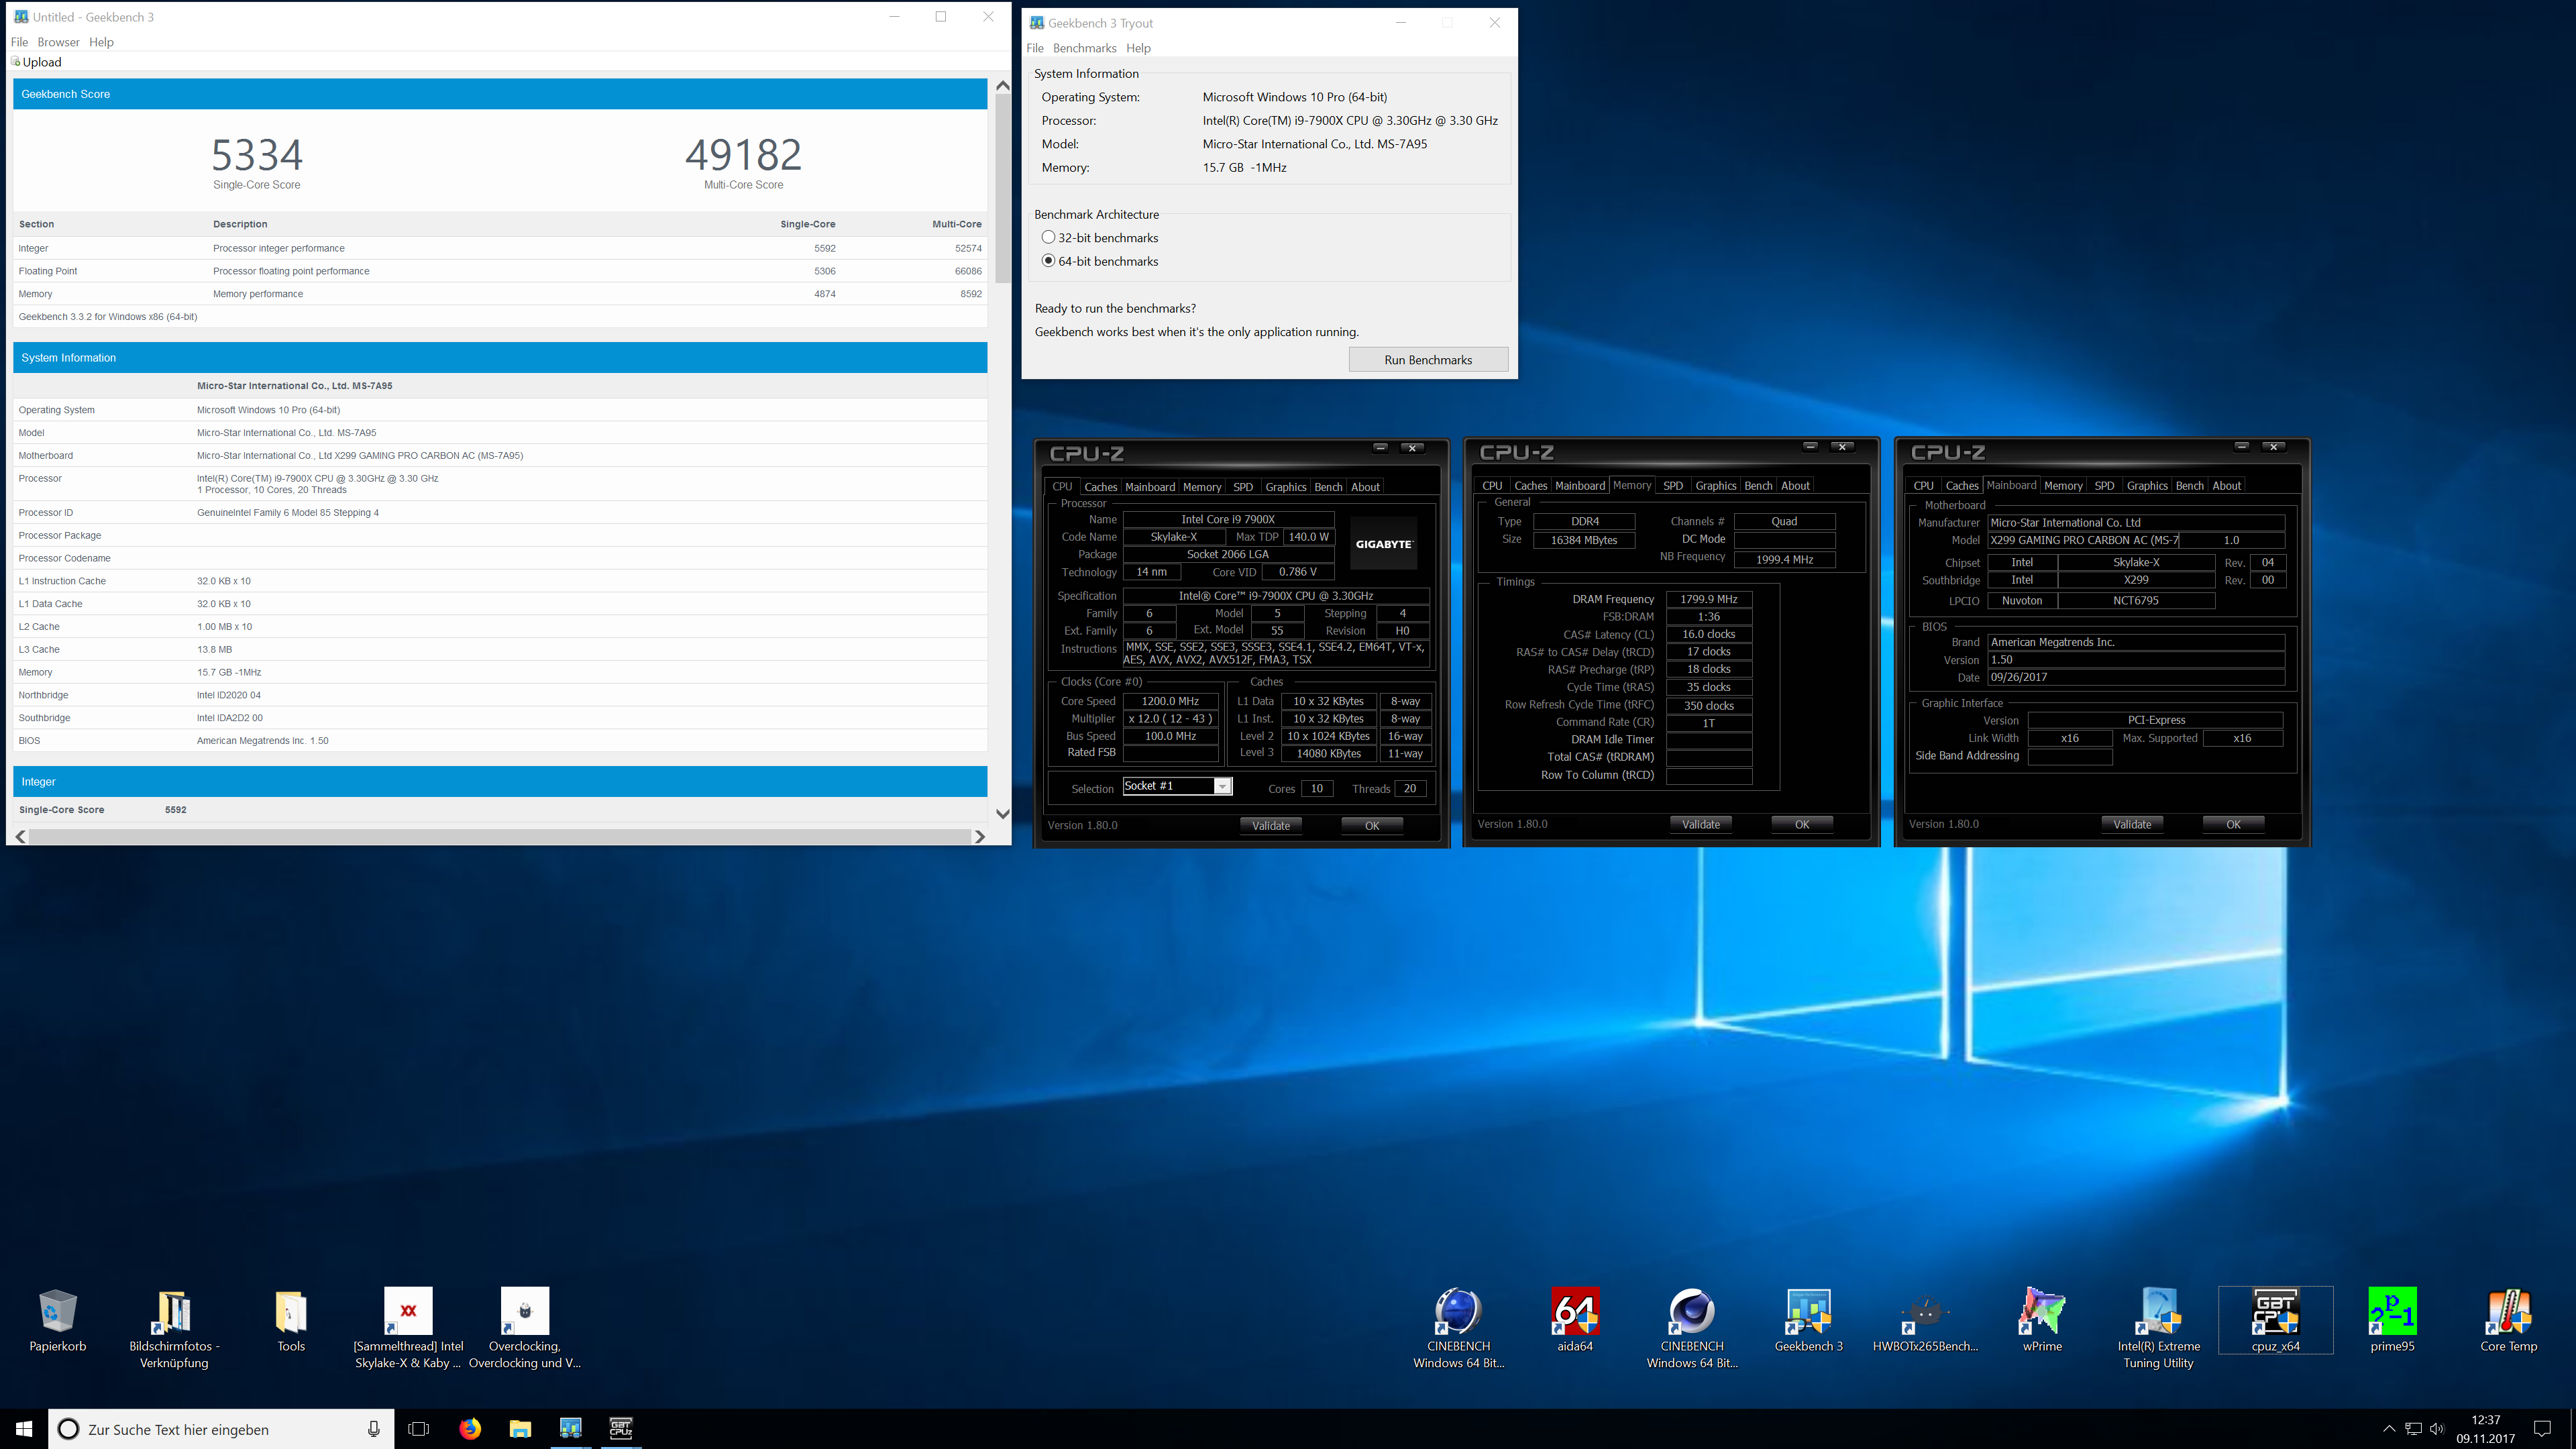Open File menu in Geekbench 3 Tryout window
The height and width of the screenshot is (1449, 2576).
pyautogui.click(x=1035, y=48)
